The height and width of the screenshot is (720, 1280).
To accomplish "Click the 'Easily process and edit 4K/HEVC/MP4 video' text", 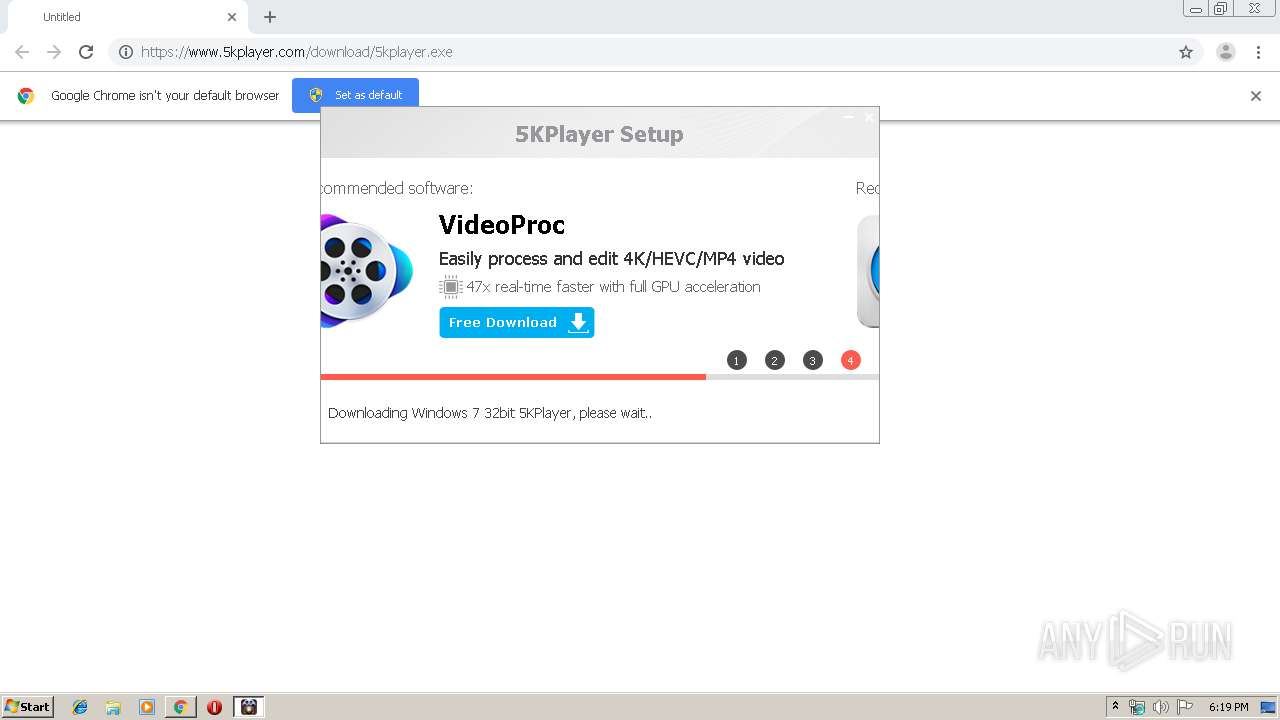I will point(611,259).
